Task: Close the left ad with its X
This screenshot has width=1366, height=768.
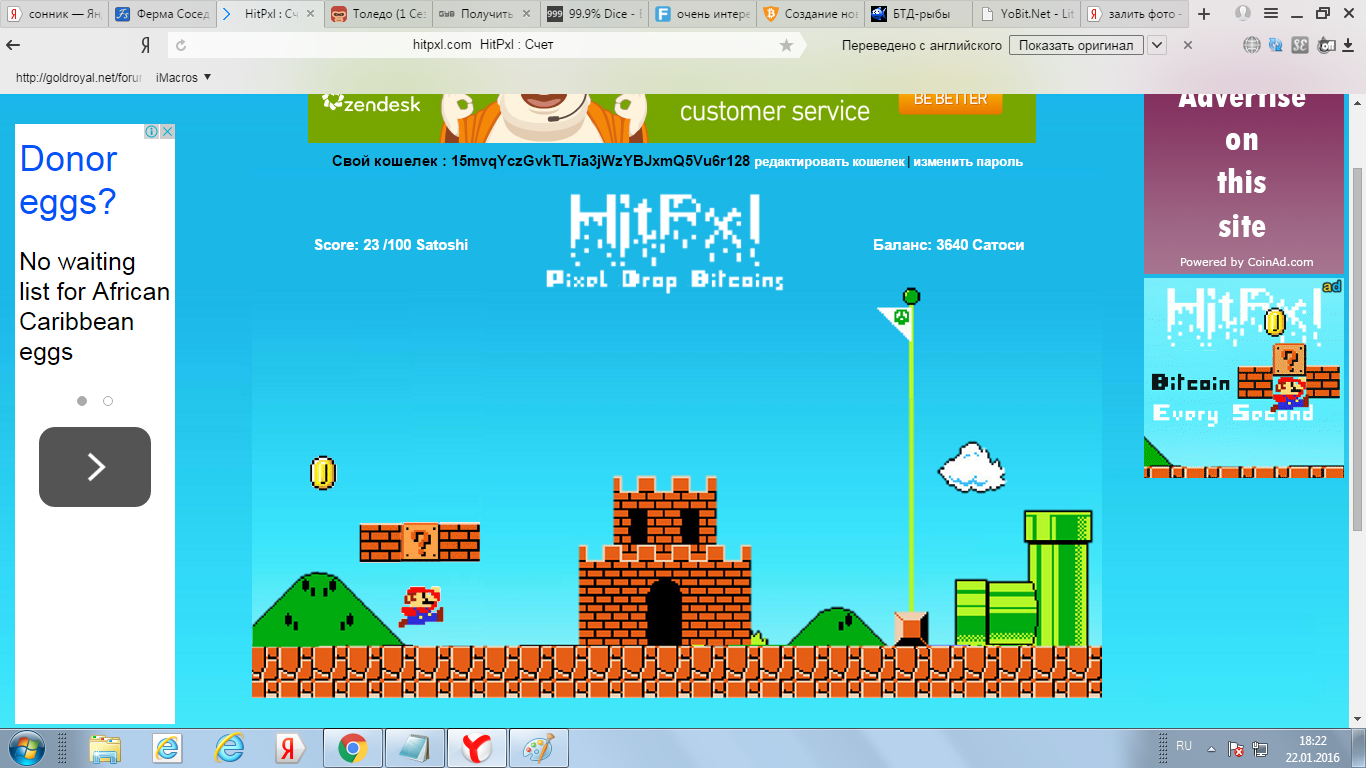Action: point(167,132)
